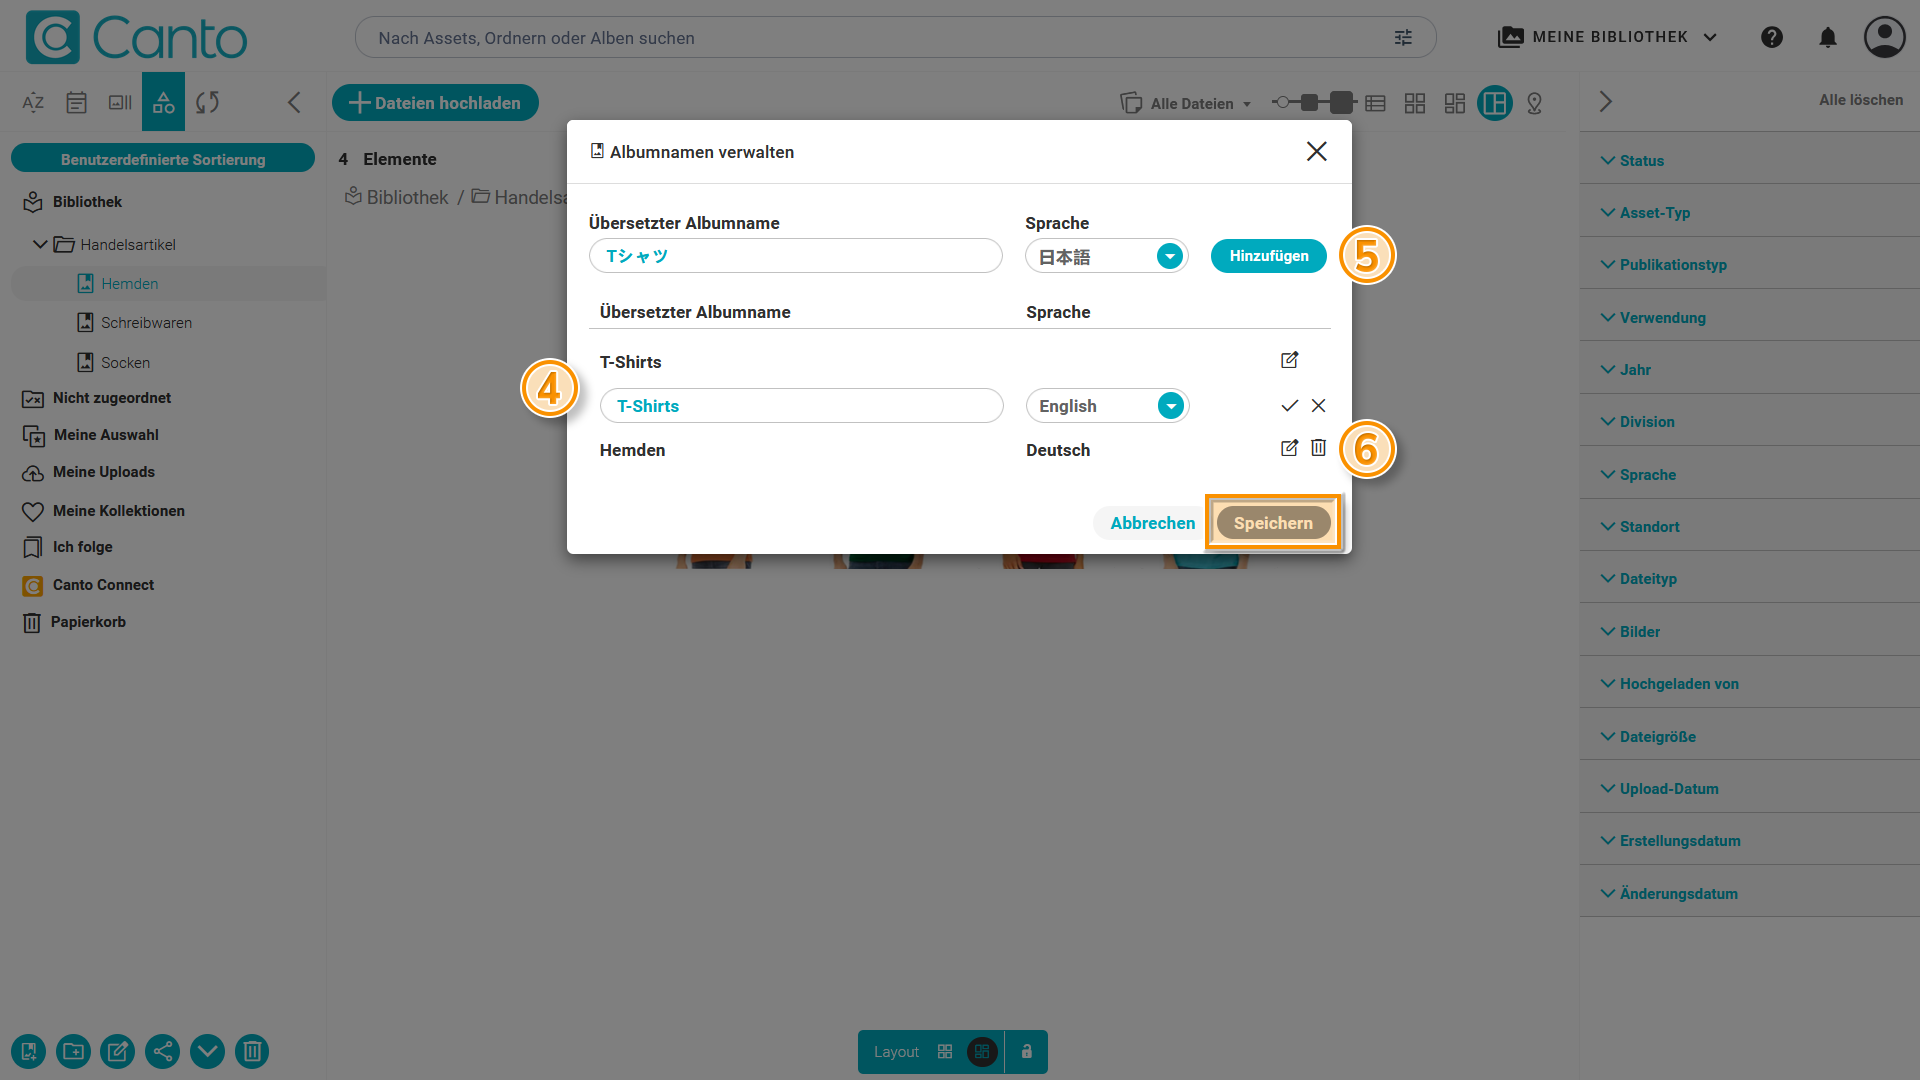This screenshot has width=1920, height=1080.
Task: Click the thumbnail size slider
Action: [1310, 102]
